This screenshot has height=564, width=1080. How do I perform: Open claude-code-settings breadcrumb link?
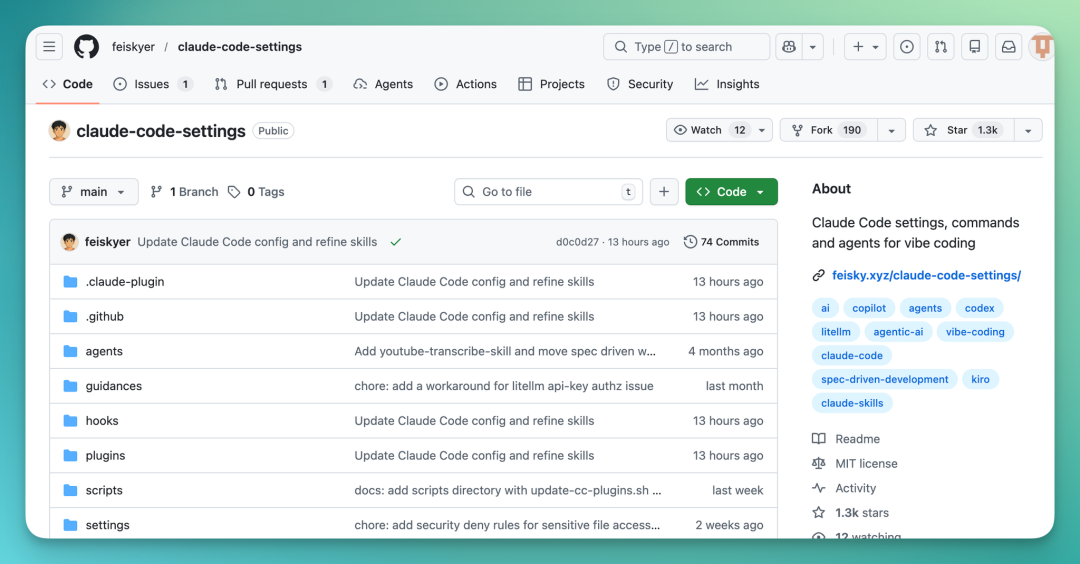240,47
